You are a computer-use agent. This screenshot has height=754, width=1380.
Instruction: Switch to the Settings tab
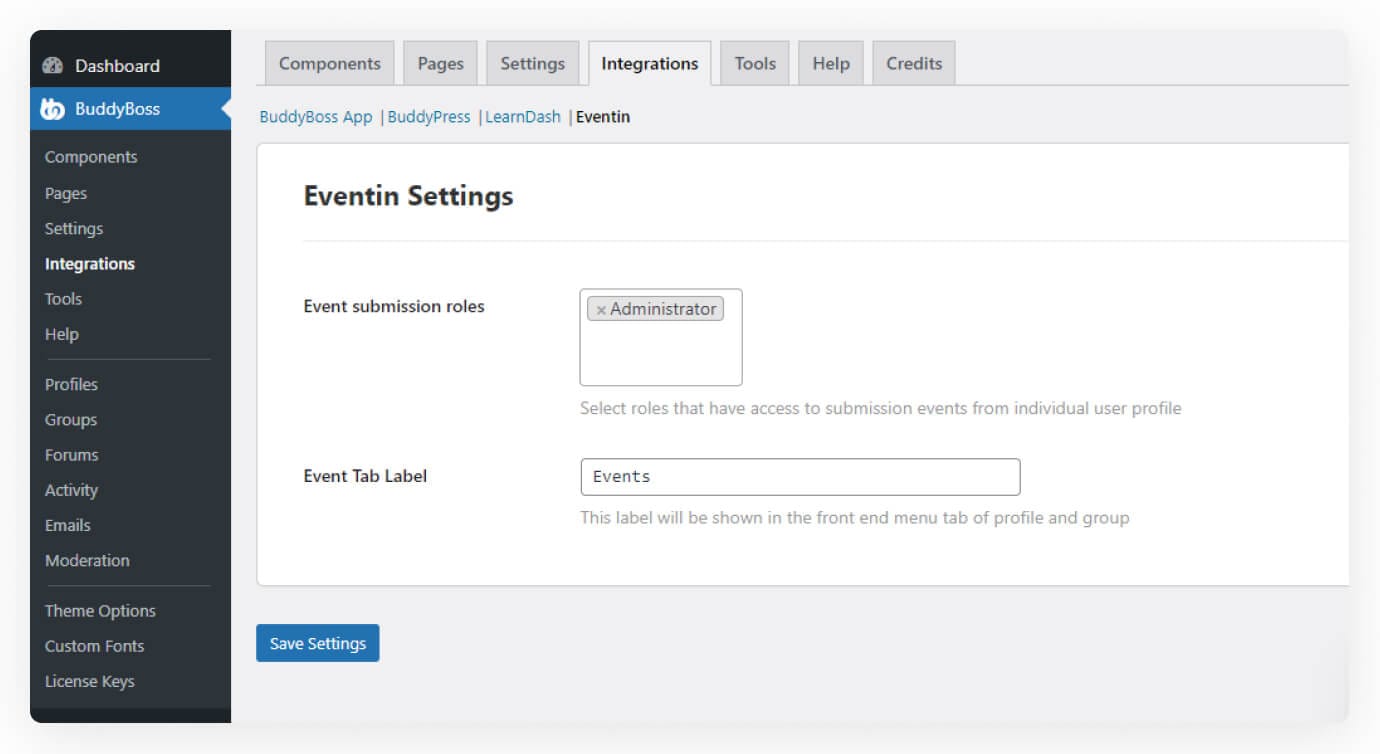tap(533, 63)
